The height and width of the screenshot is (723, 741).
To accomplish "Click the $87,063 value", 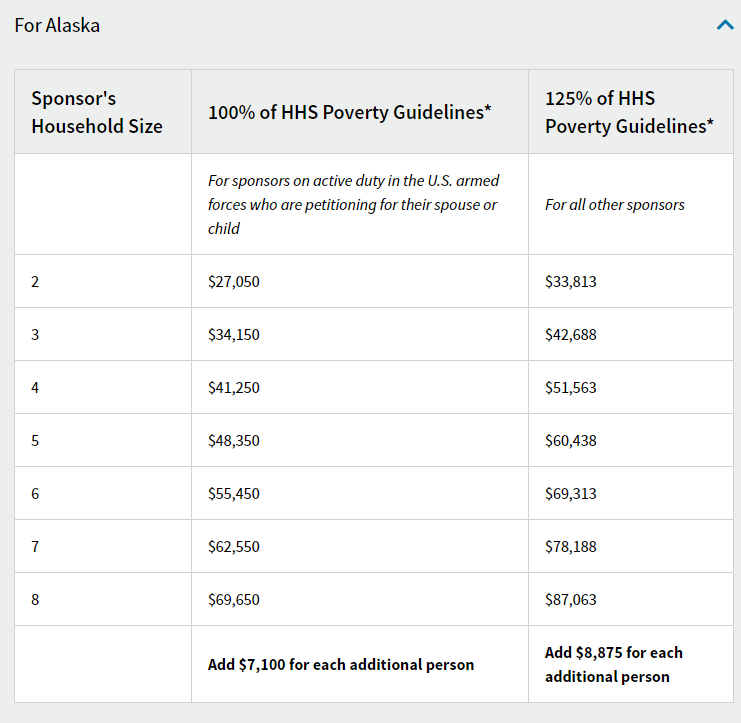I will [x=571, y=599].
